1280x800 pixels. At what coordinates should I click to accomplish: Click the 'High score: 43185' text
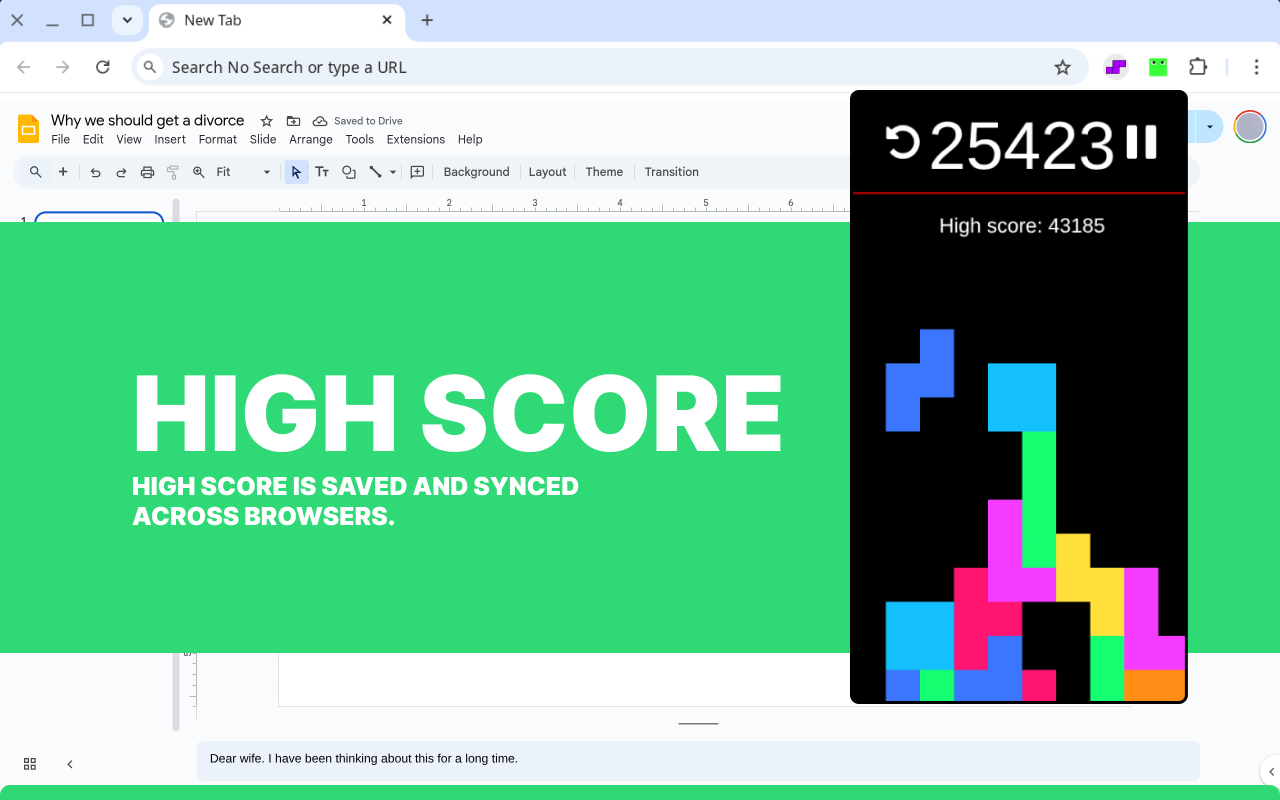[x=1022, y=226]
